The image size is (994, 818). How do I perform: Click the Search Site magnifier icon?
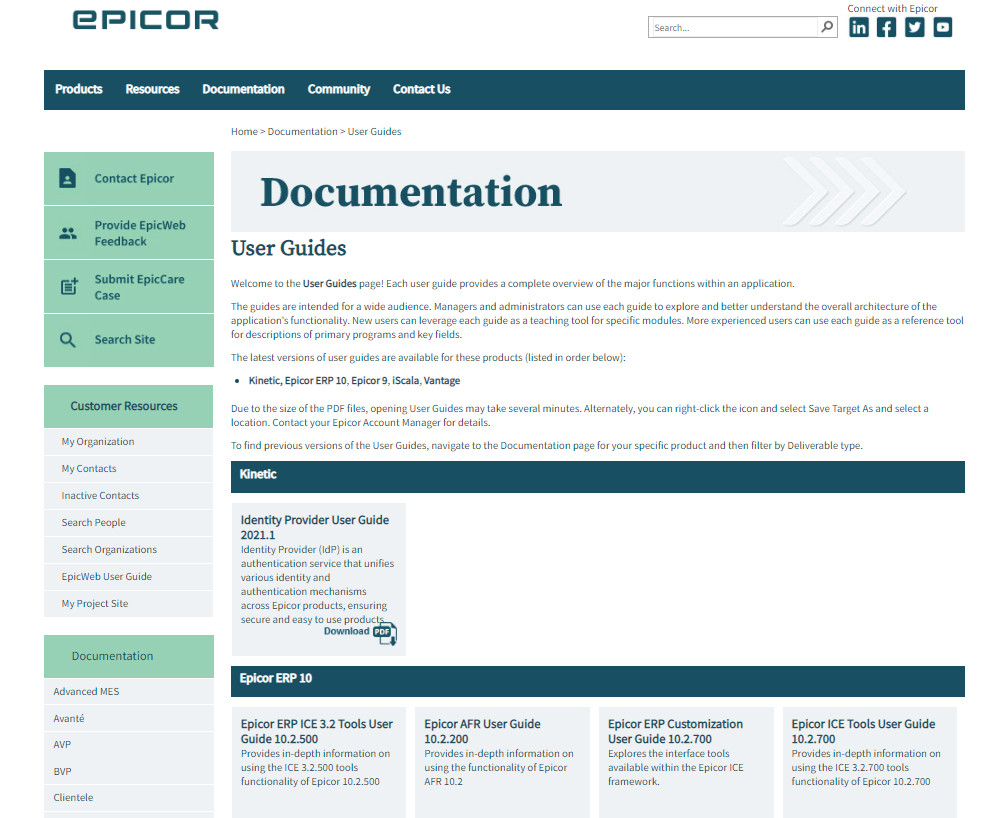point(68,340)
